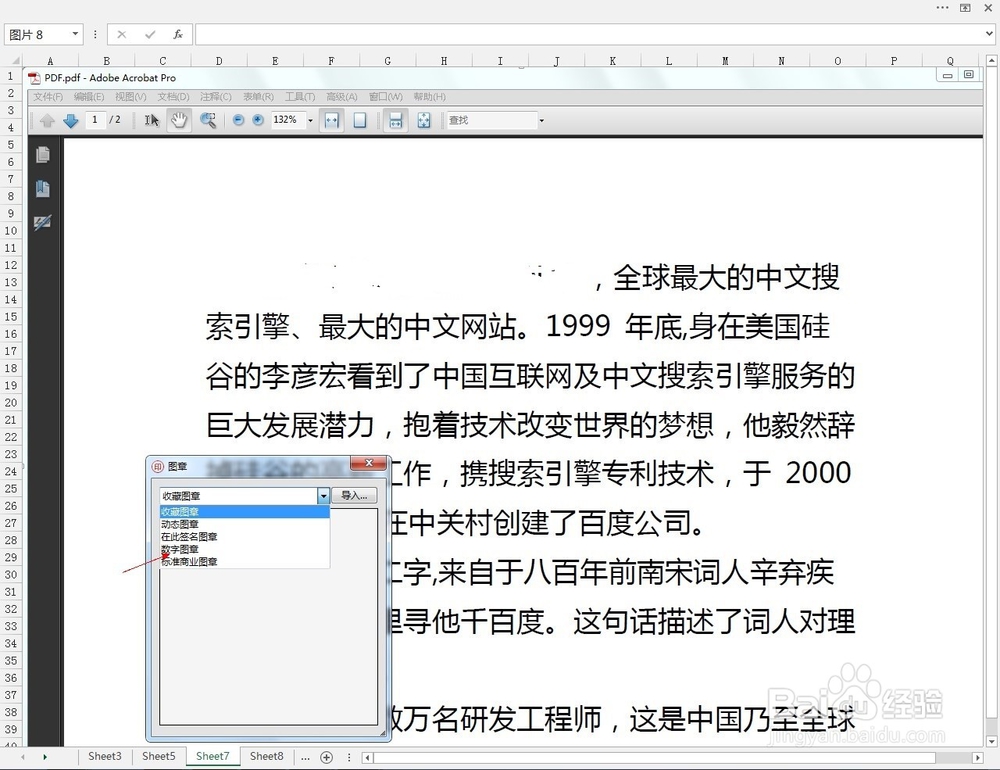This screenshot has height=770, width=1000.
Task: Open the 表单(R) menu
Action: (x=258, y=96)
